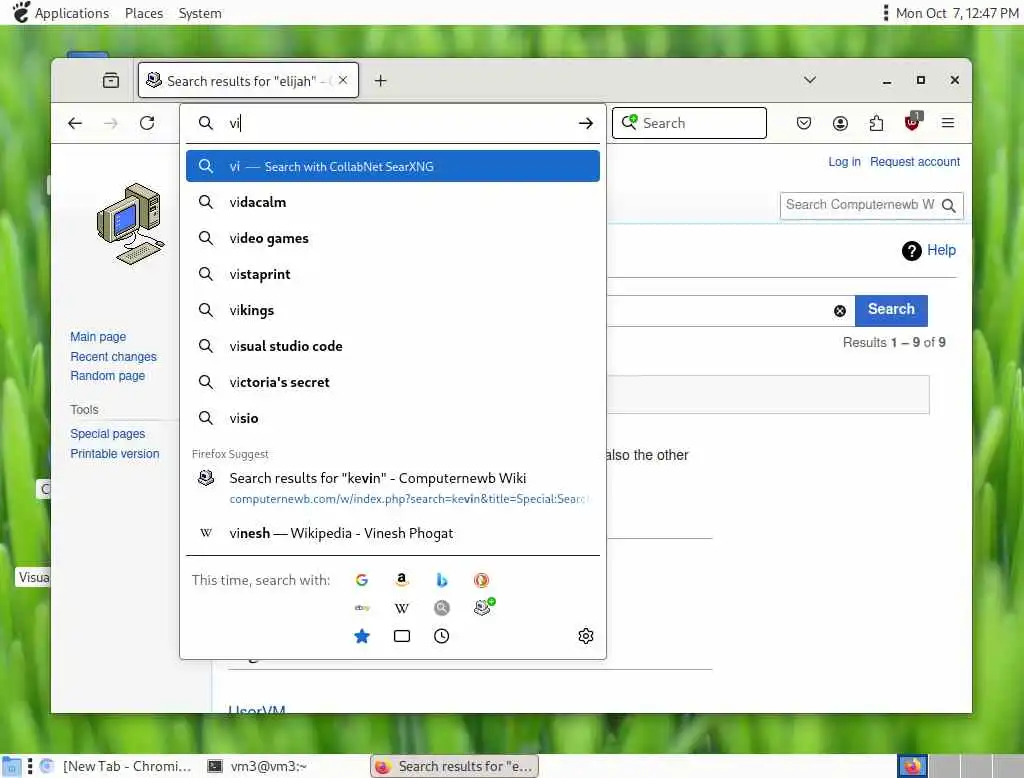1024x778 pixels.
Task: Open the Pocket save icon
Action: 804,123
